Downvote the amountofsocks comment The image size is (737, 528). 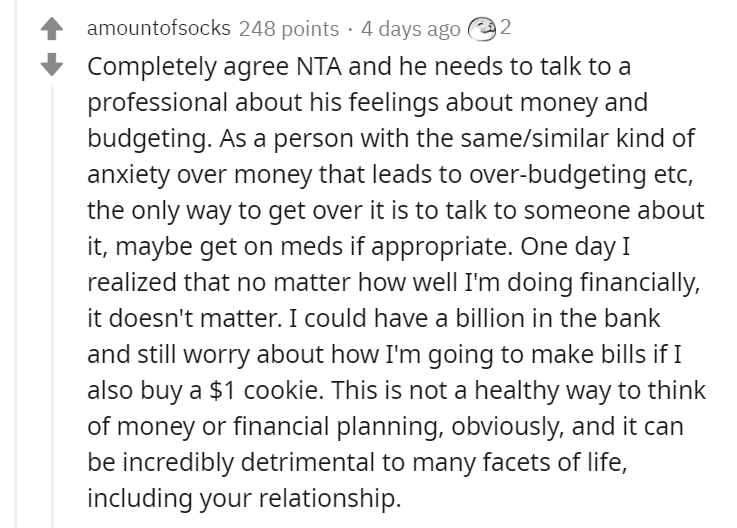click(52, 64)
